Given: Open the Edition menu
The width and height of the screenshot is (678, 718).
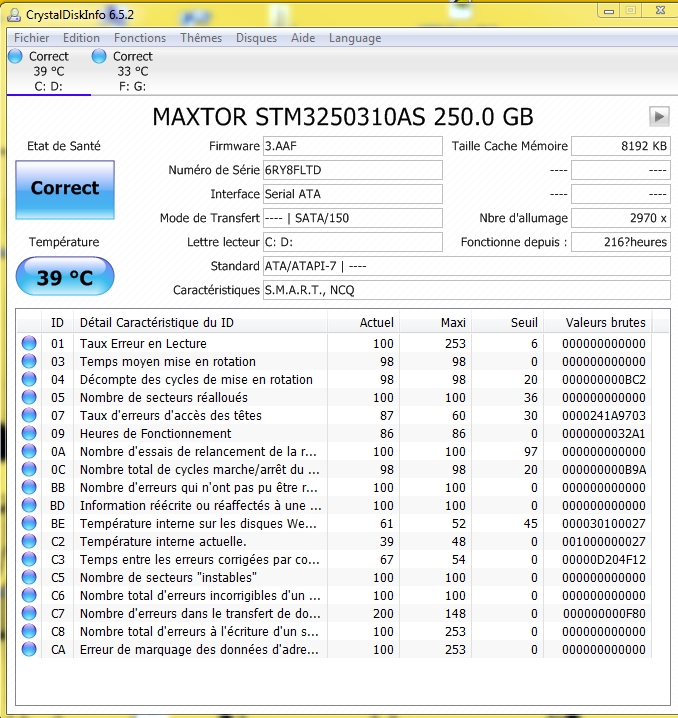Looking at the screenshot, I should tap(81, 38).
